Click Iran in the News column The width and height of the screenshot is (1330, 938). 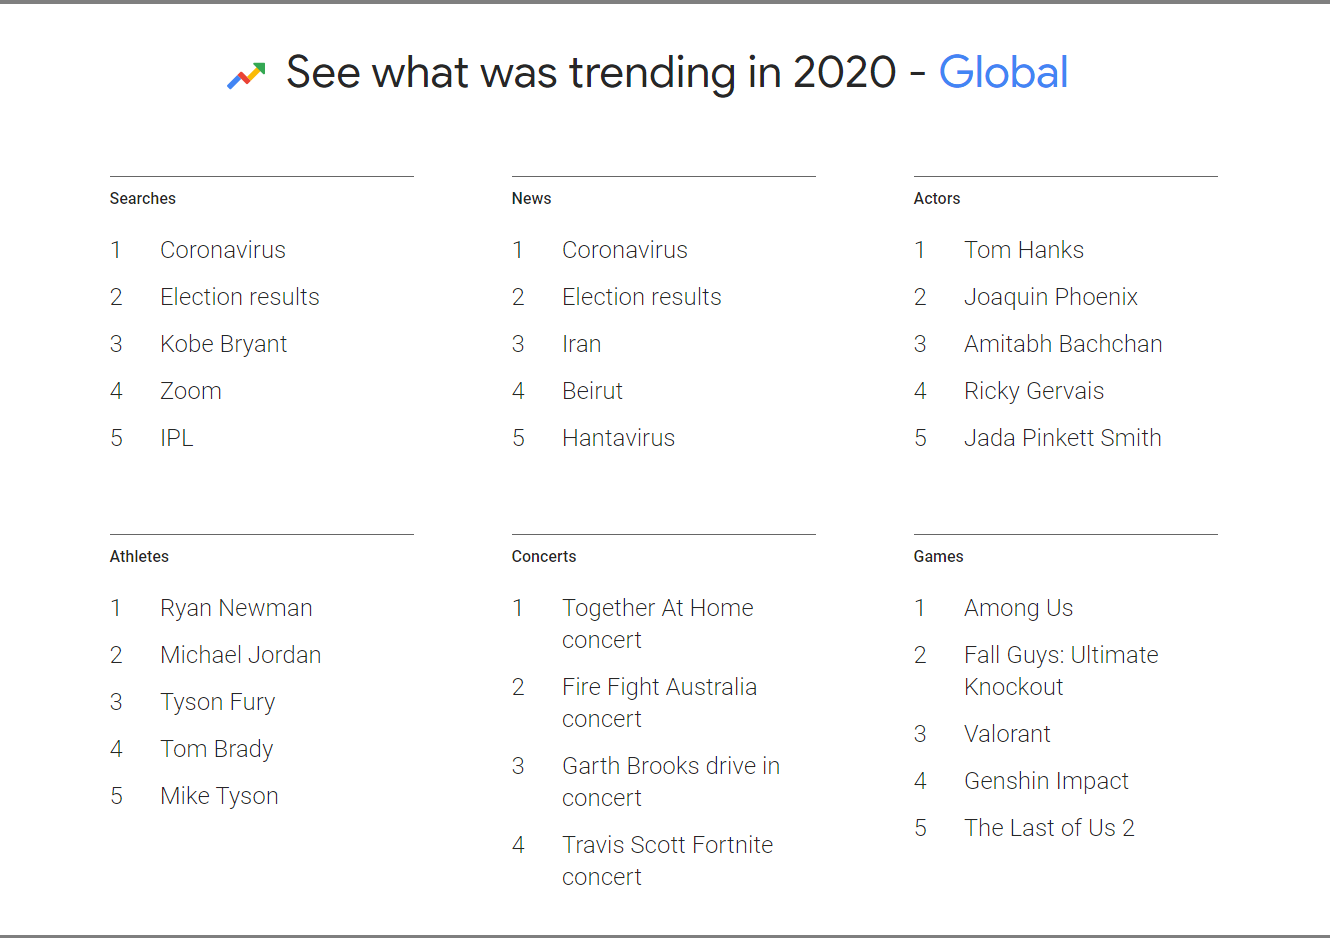tap(581, 343)
